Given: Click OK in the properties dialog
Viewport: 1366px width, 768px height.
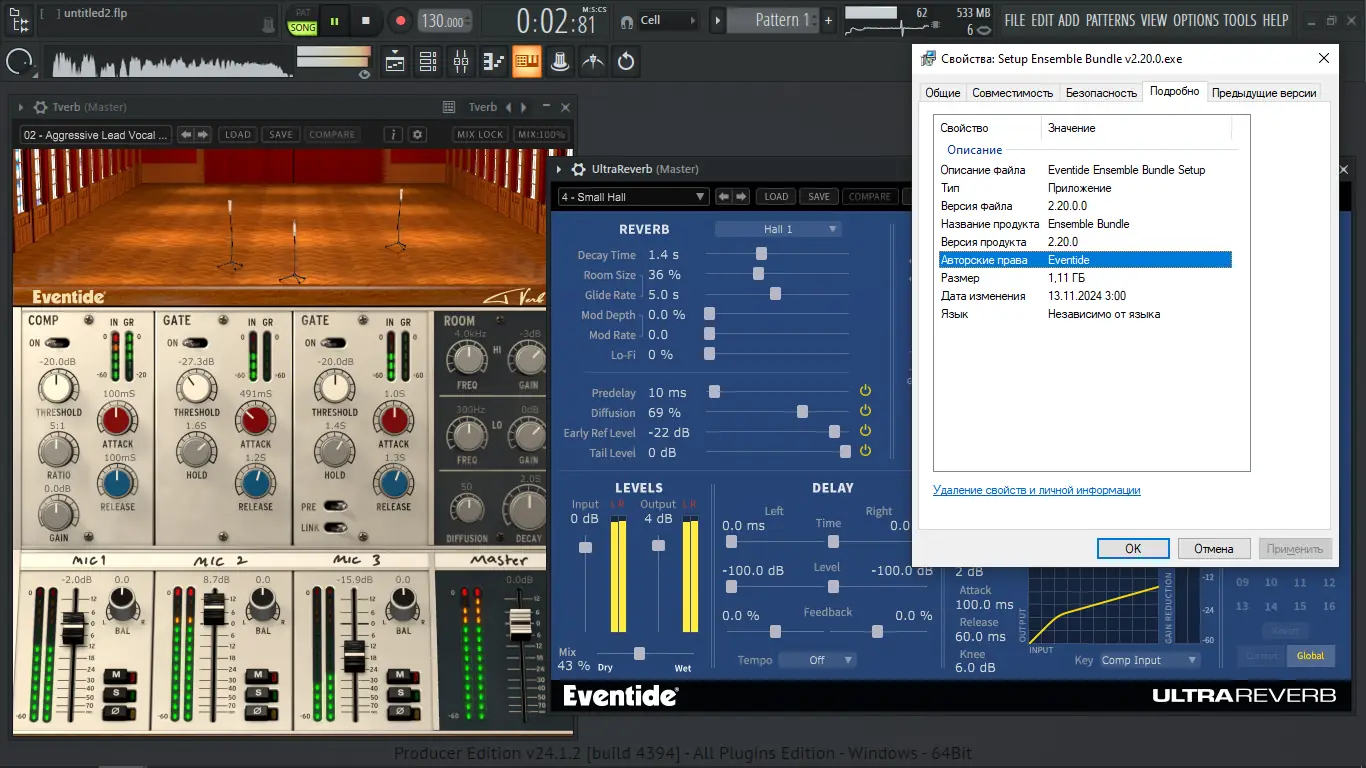Looking at the screenshot, I should click(1133, 548).
